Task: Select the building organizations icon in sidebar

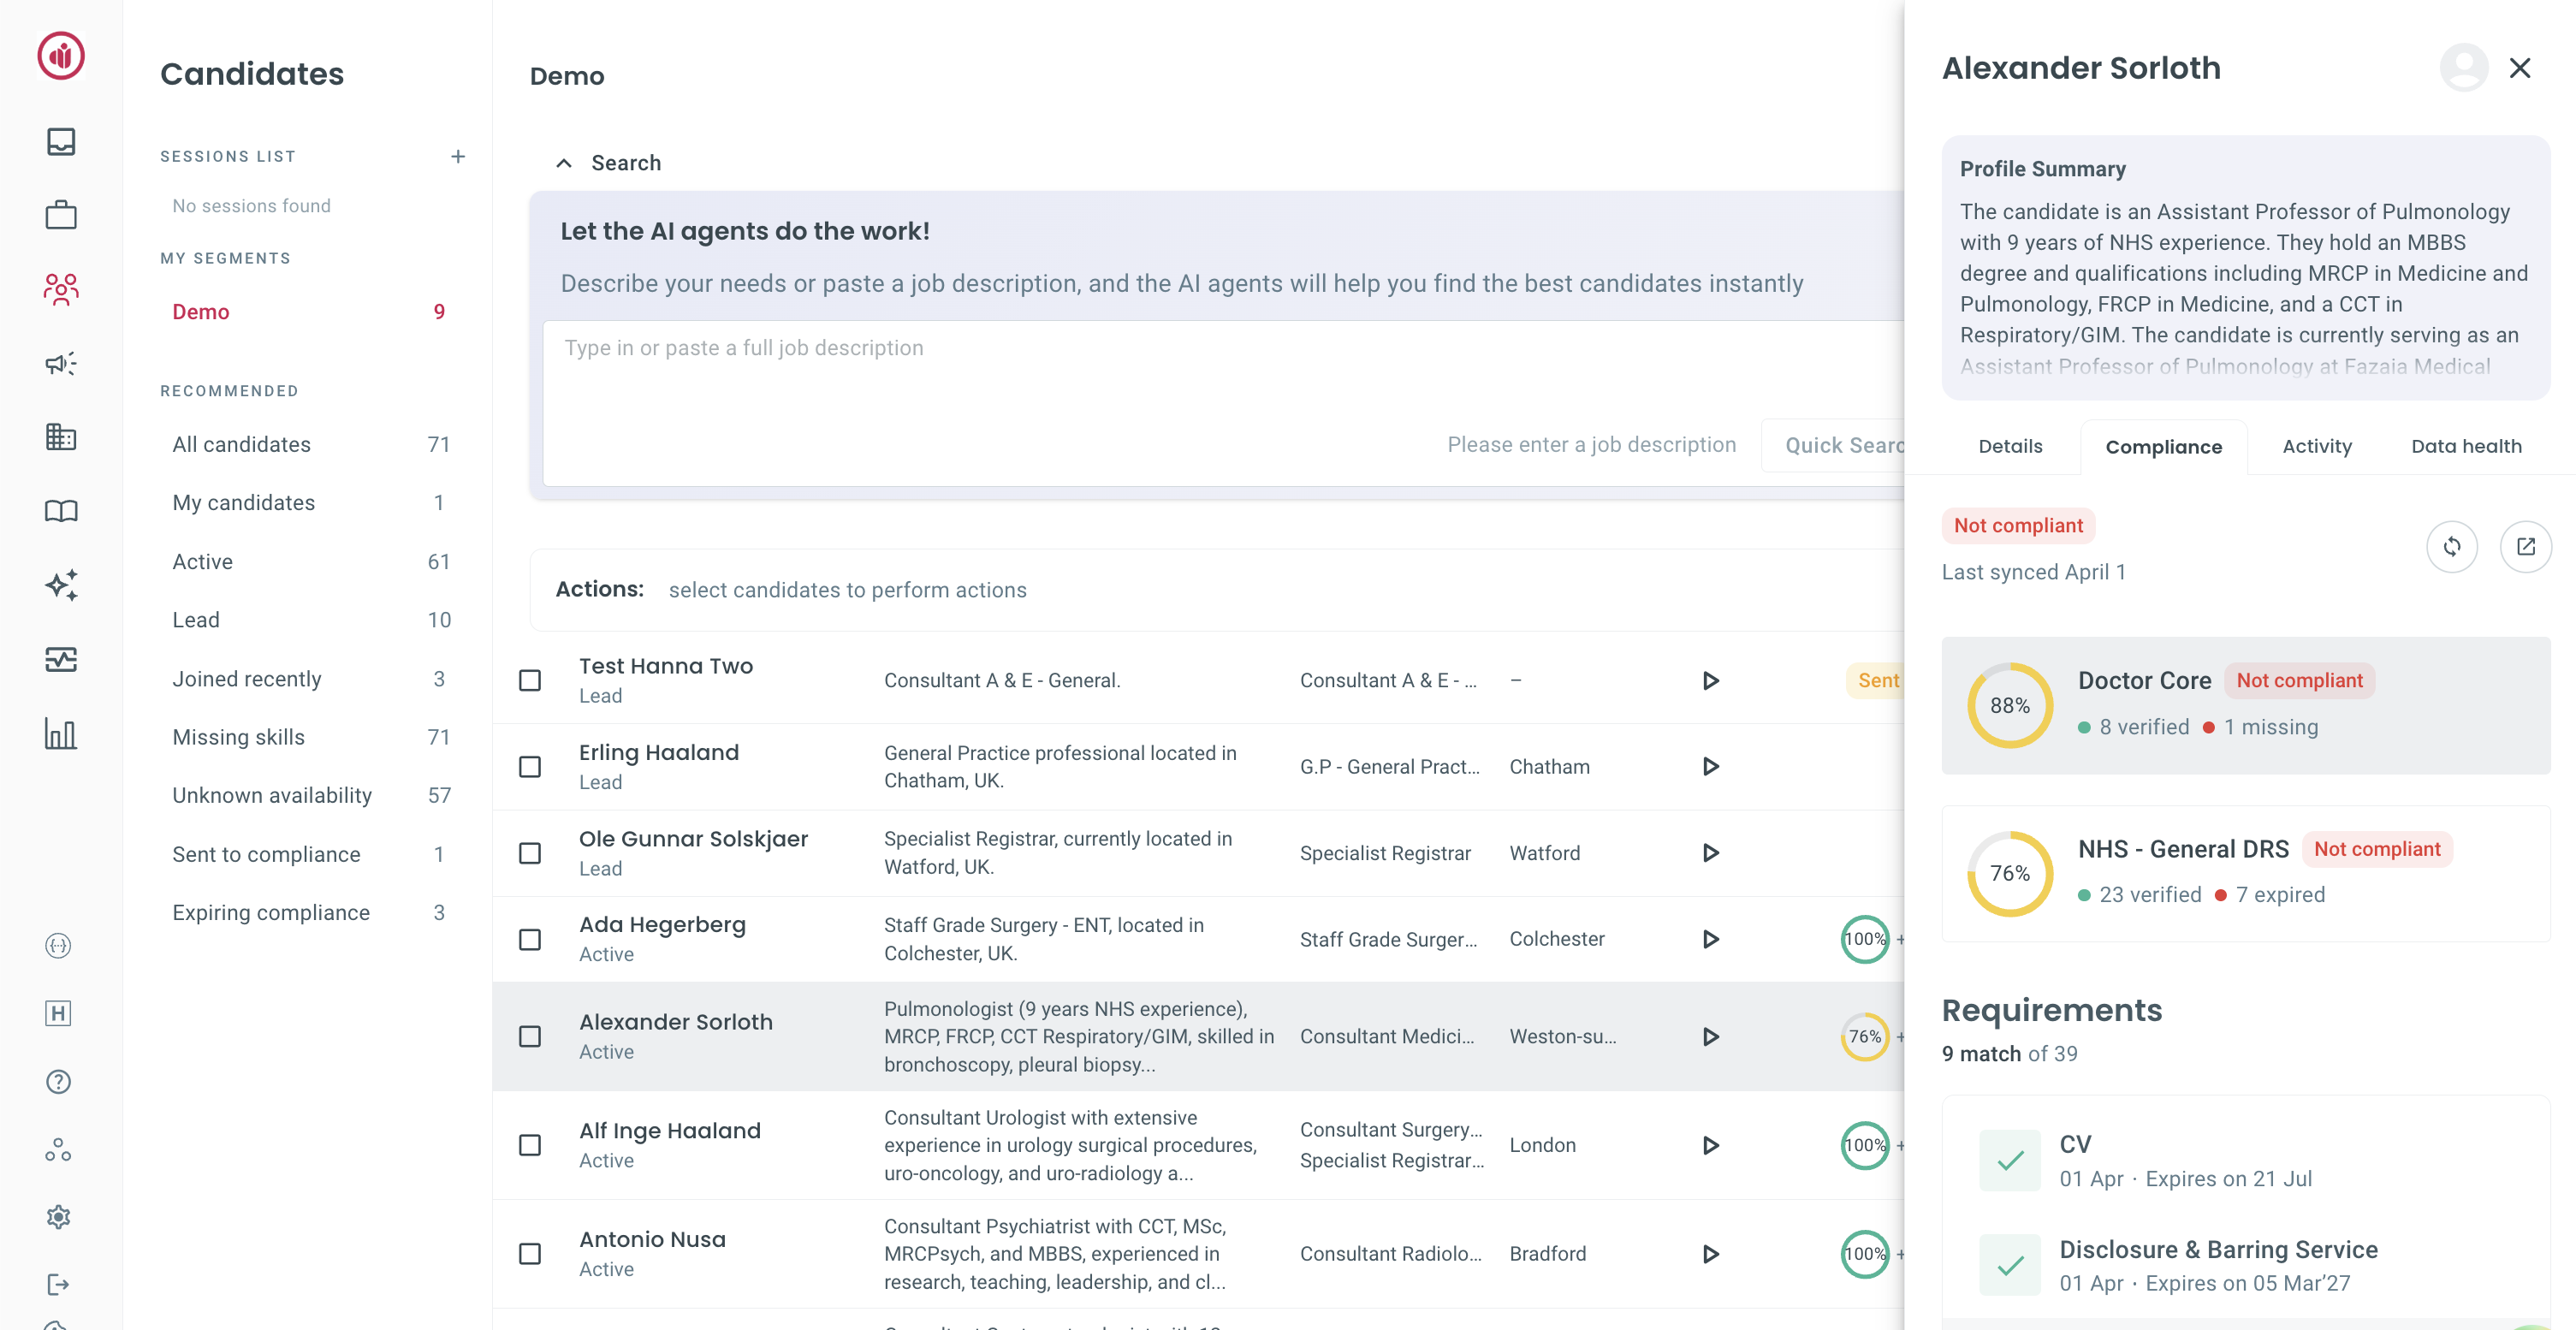Action: 61,437
